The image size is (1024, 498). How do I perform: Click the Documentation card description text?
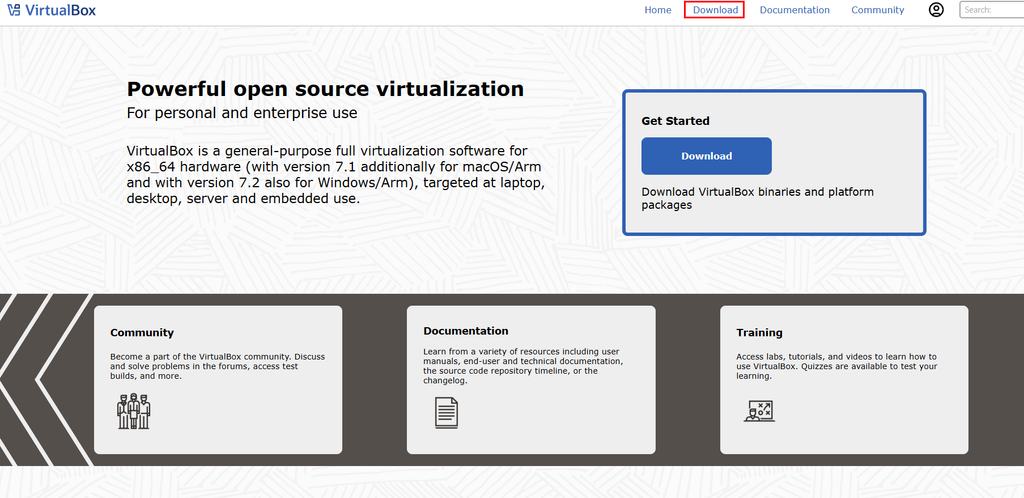click(523, 366)
